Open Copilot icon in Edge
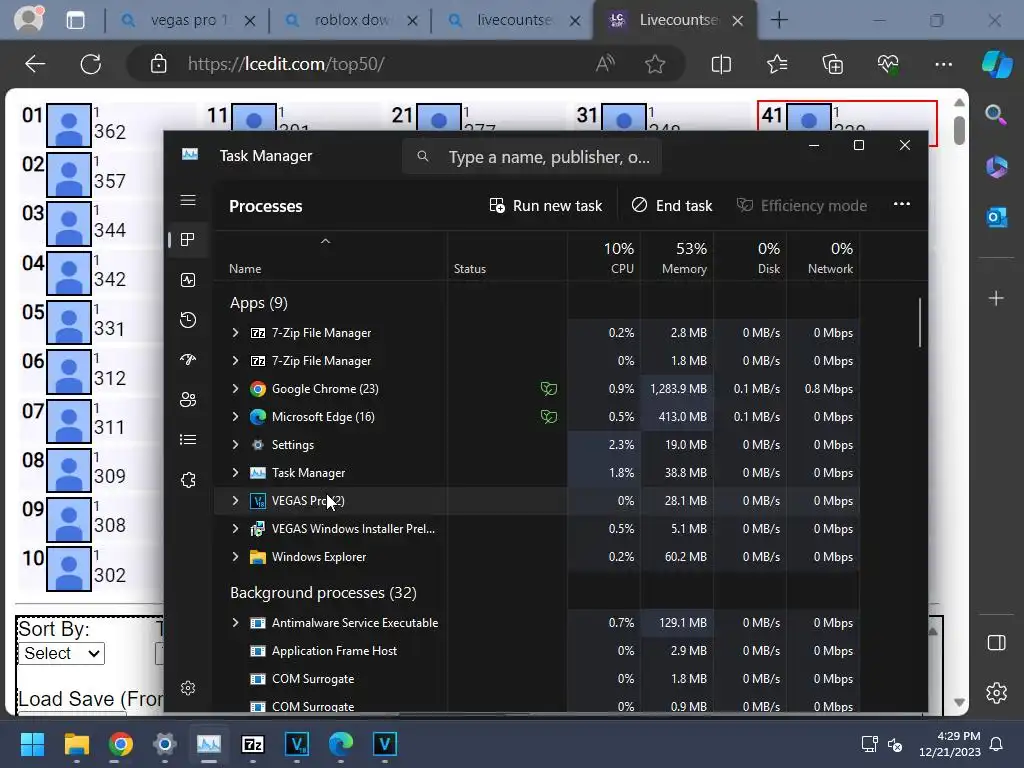 pos(997,64)
